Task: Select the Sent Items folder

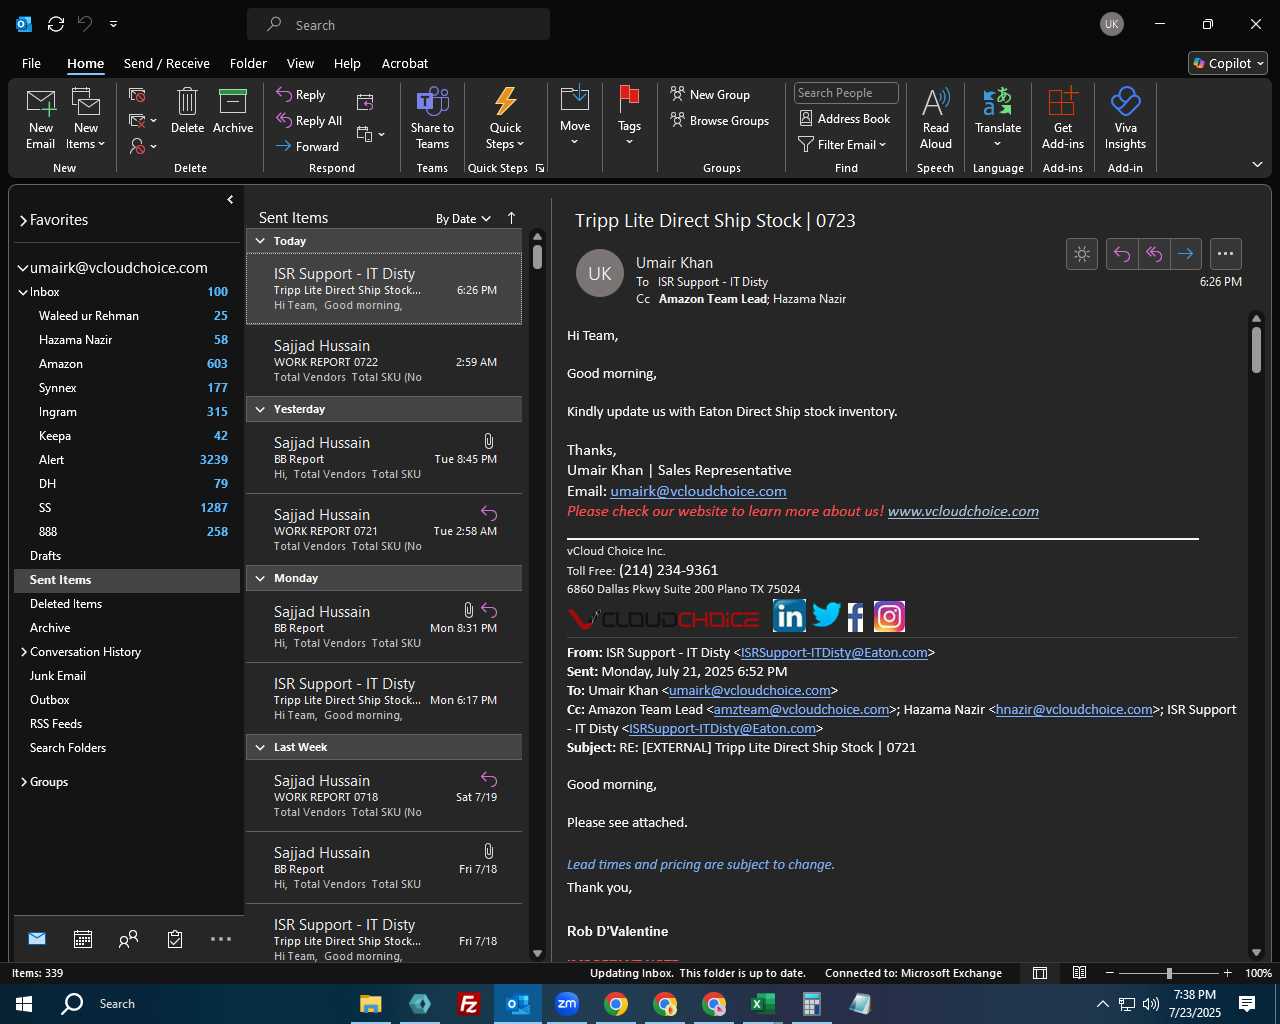Action: tap(127, 580)
